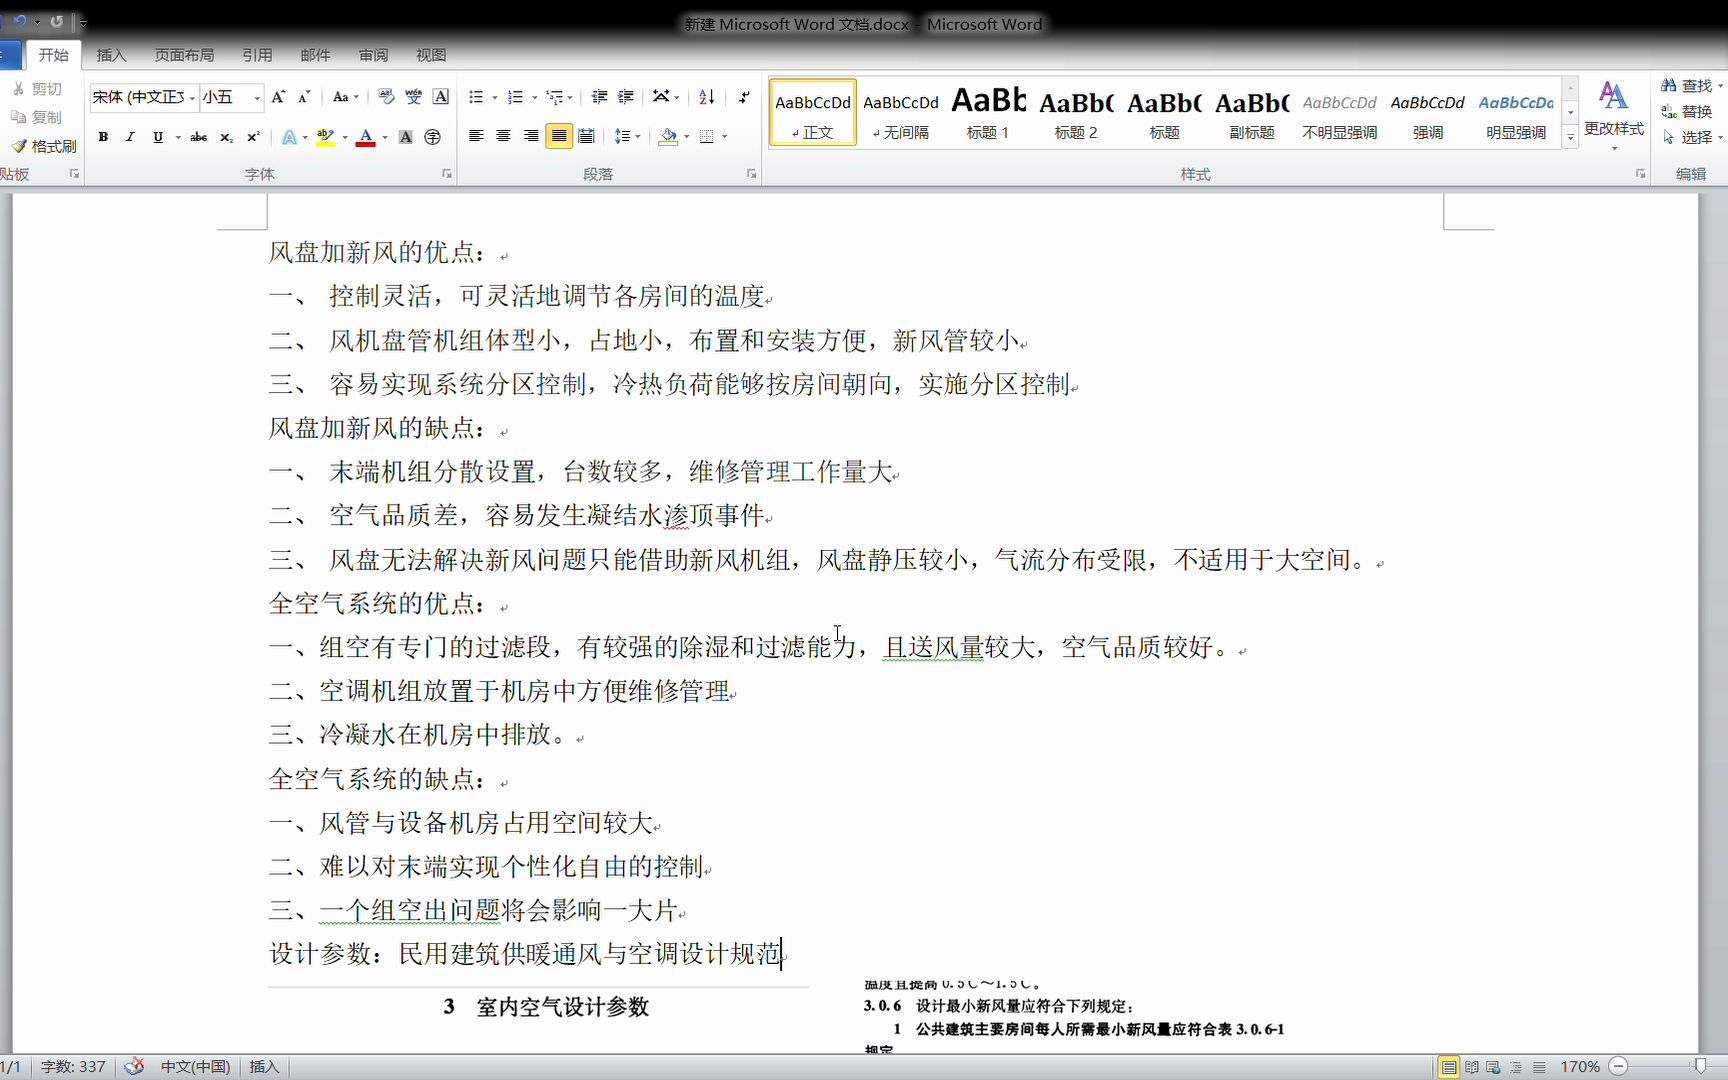Click the line spacing icon

tap(623, 136)
